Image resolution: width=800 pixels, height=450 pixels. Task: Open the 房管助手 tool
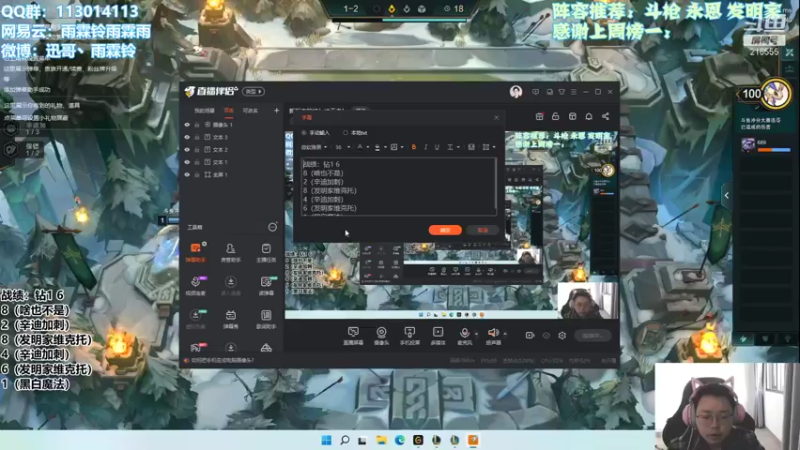pos(231,253)
